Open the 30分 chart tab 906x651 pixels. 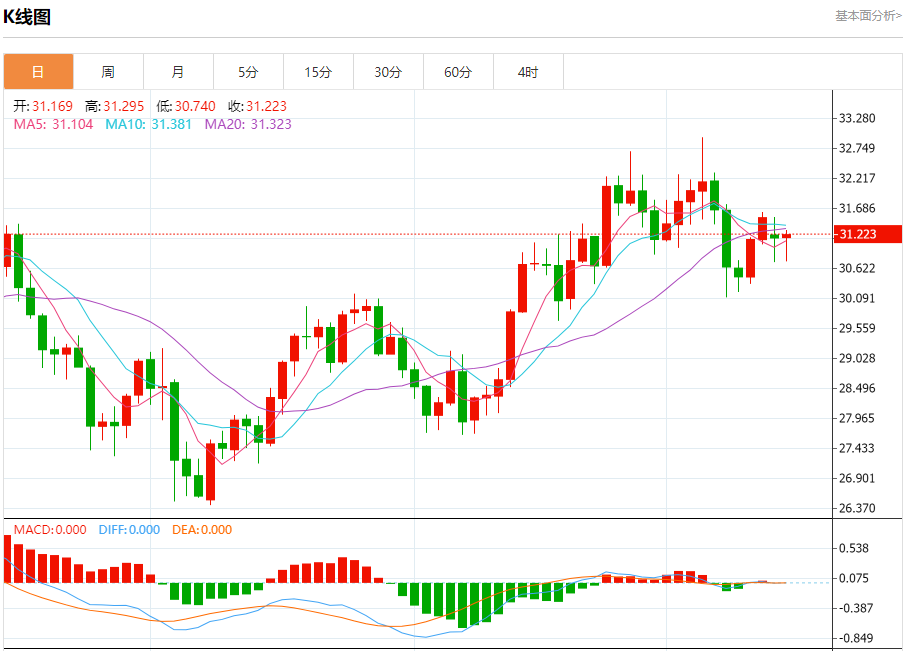(388, 72)
